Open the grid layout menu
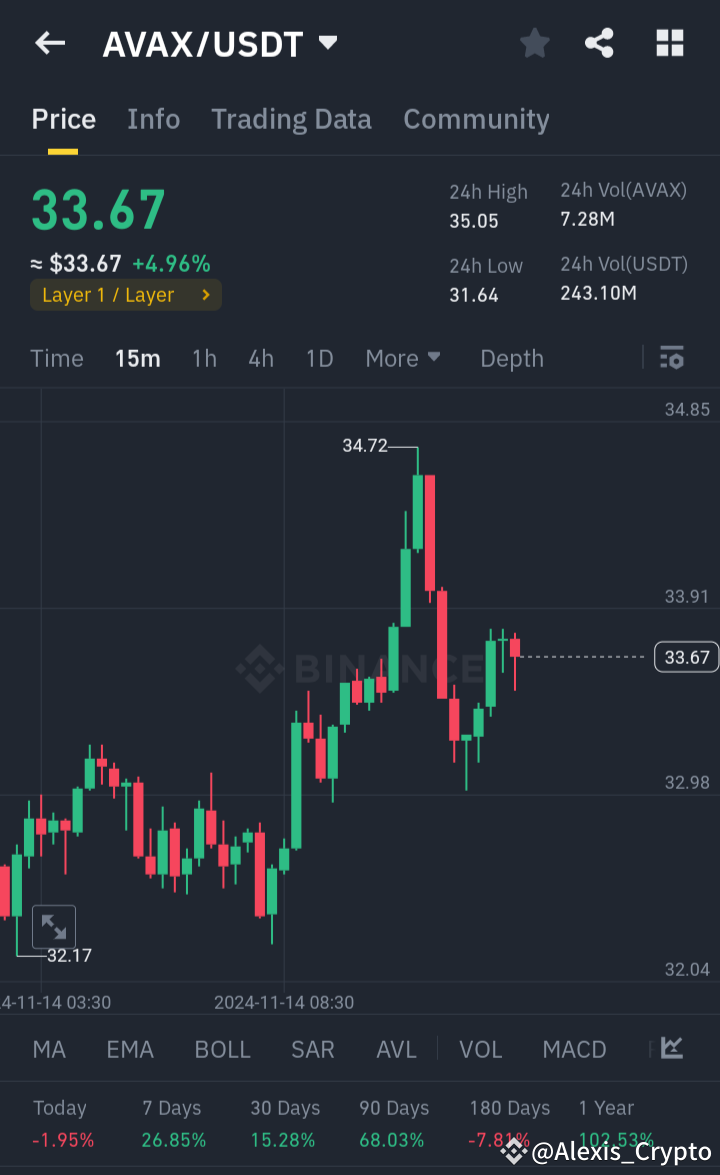The width and height of the screenshot is (720, 1175). coord(669,43)
